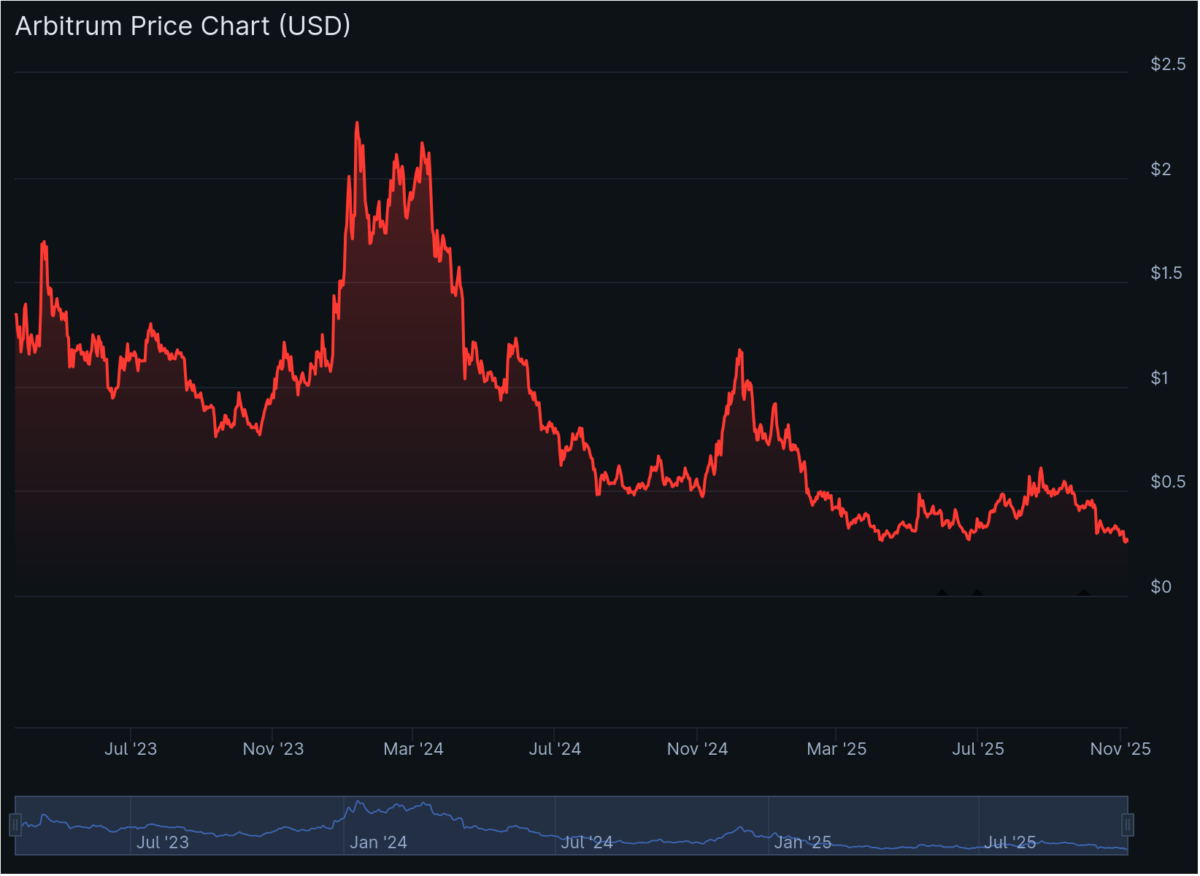The width and height of the screenshot is (1200, 876).
Task: Click the end of the red price line
Action: tap(1127, 541)
